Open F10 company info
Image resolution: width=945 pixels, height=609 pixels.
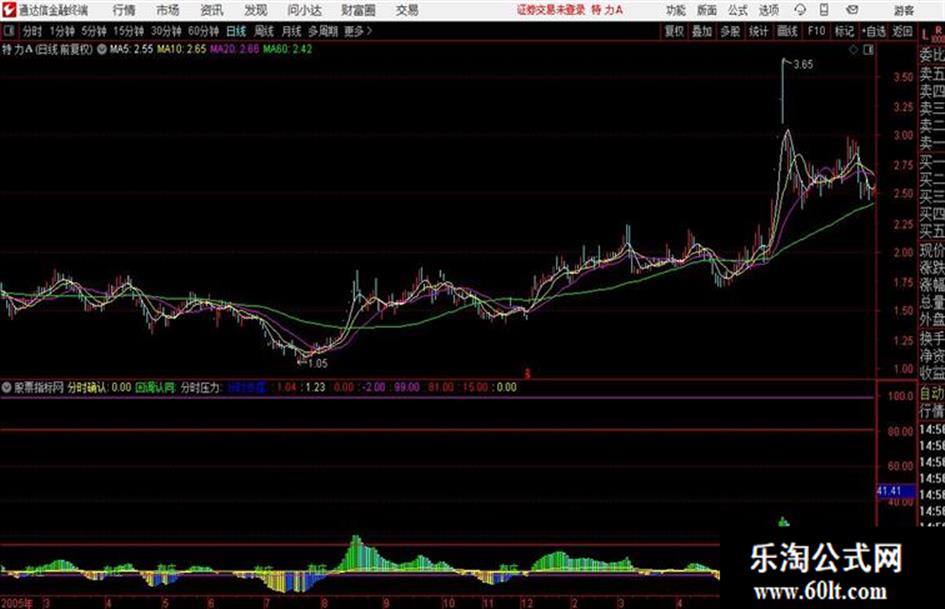[x=816, y=31]
